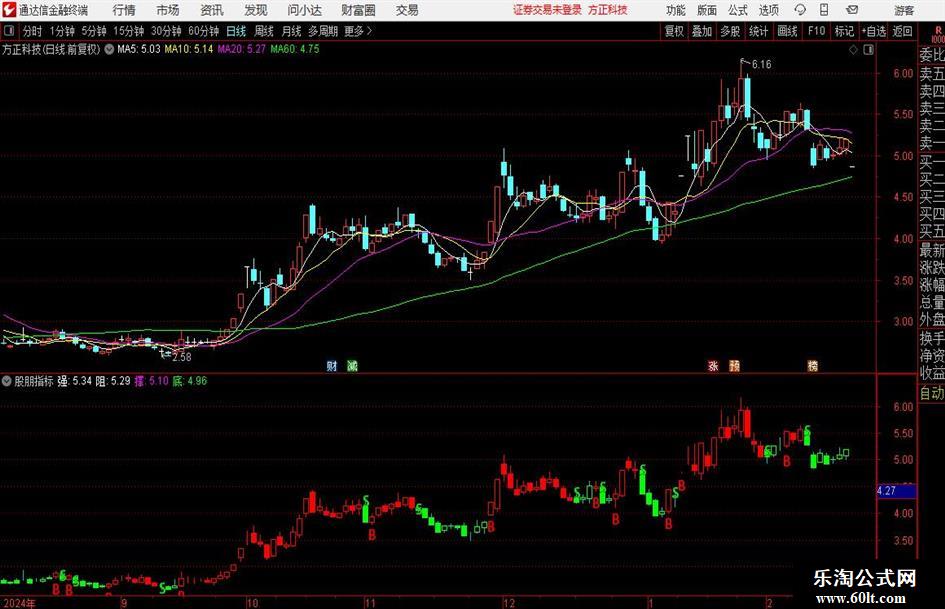The height and width of the screenshot is (609, 945).
Task: Click the 涨 info marker
Action: (x=713, y=365)
